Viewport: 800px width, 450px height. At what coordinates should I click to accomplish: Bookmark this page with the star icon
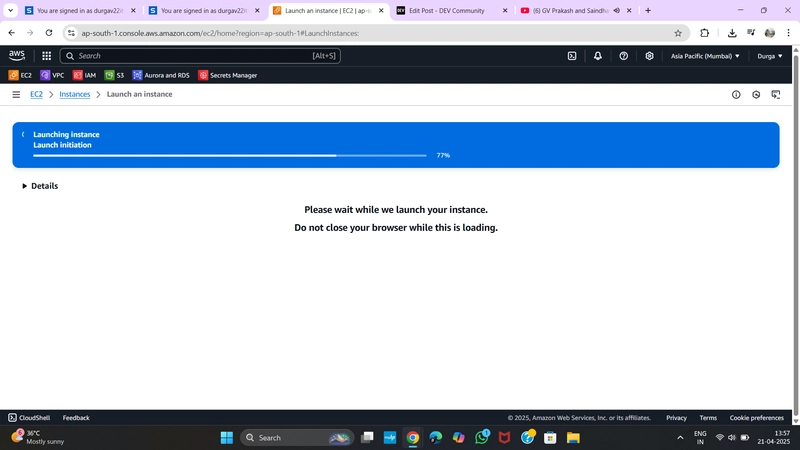point(678,33)
